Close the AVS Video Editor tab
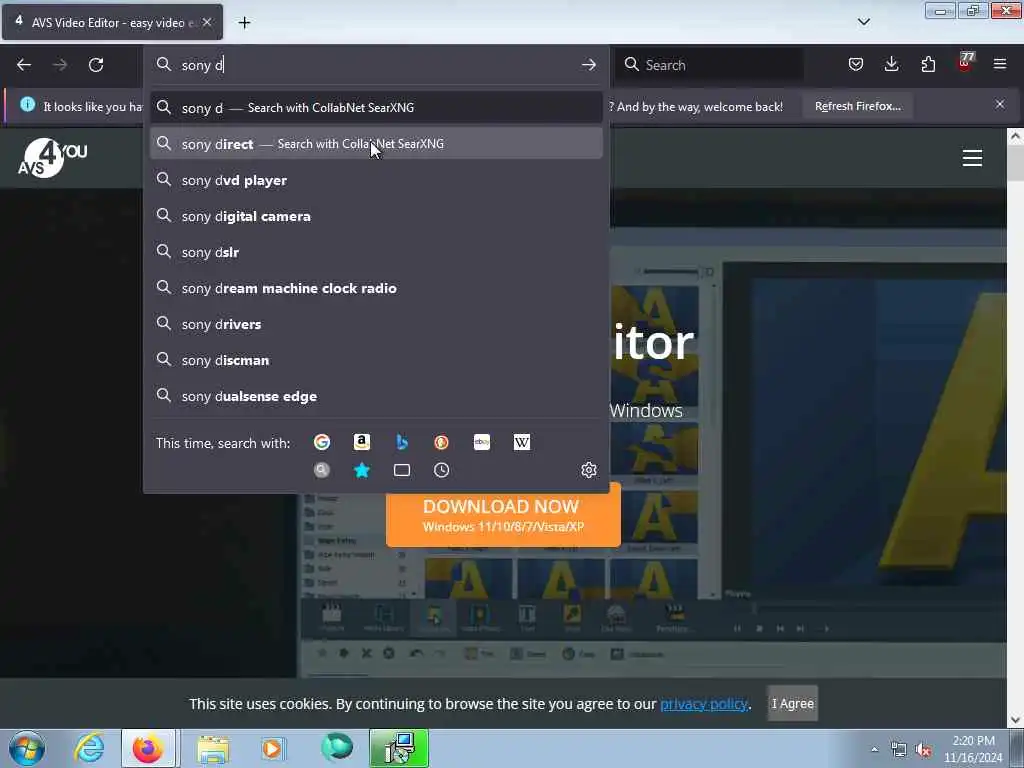Viewport: 1024px width, 768px height. tap(207, 22)
